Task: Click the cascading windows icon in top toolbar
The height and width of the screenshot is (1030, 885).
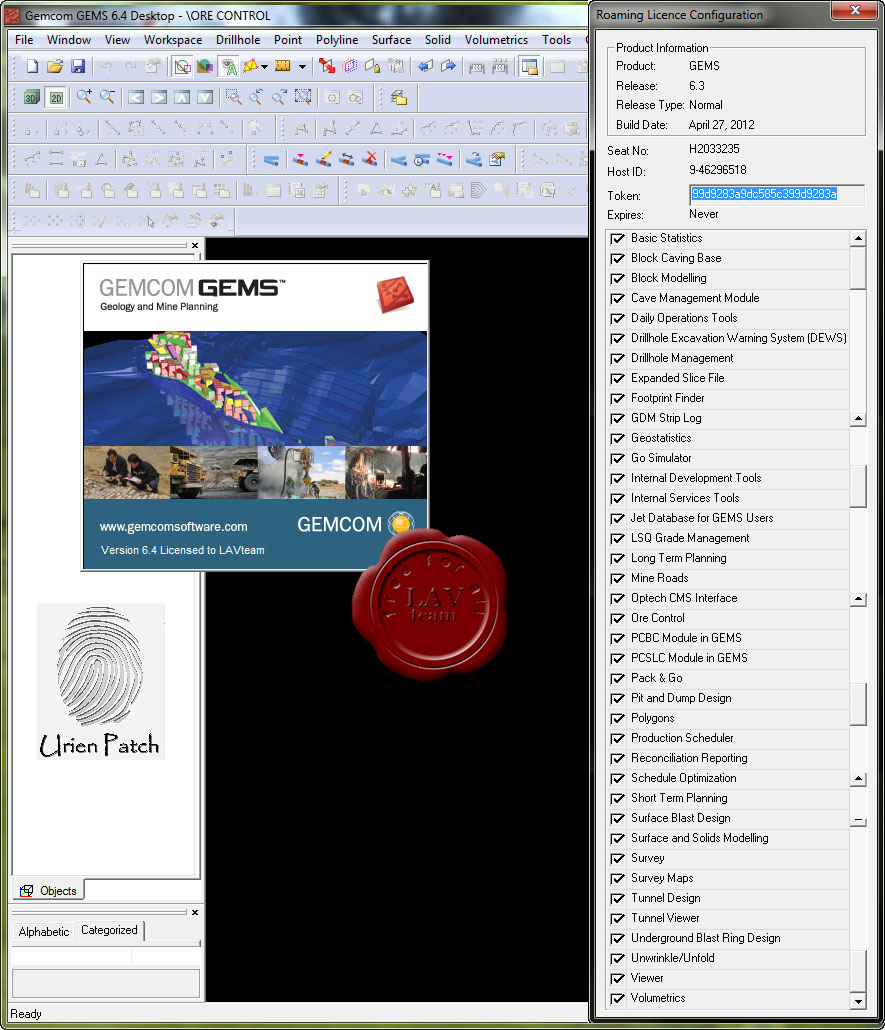Action: tap(529, 66)
